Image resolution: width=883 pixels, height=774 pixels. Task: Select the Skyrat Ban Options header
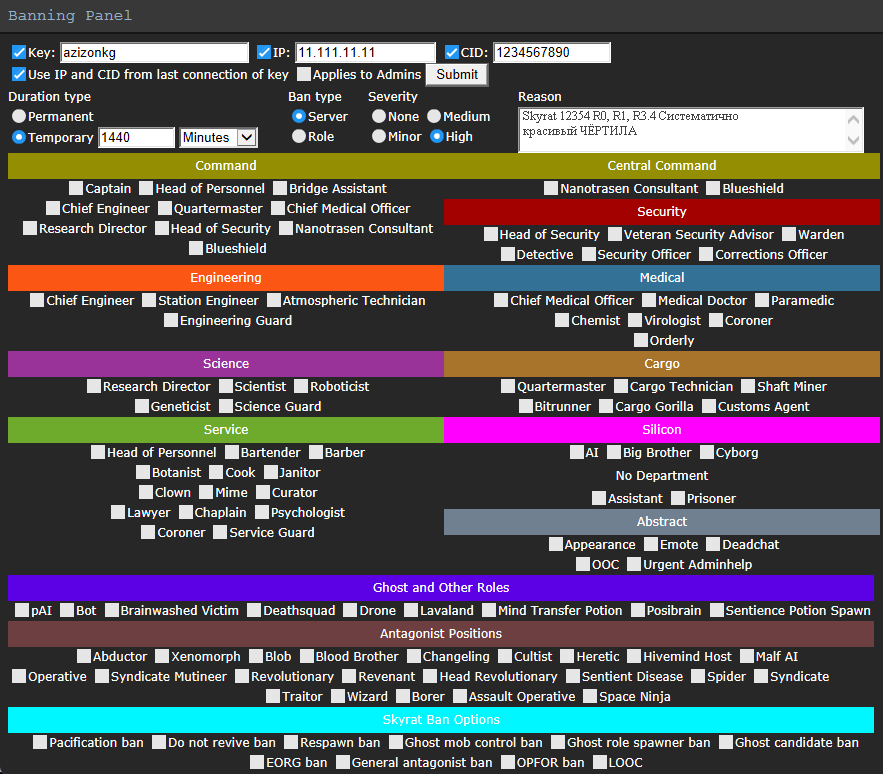pos(441,719)
